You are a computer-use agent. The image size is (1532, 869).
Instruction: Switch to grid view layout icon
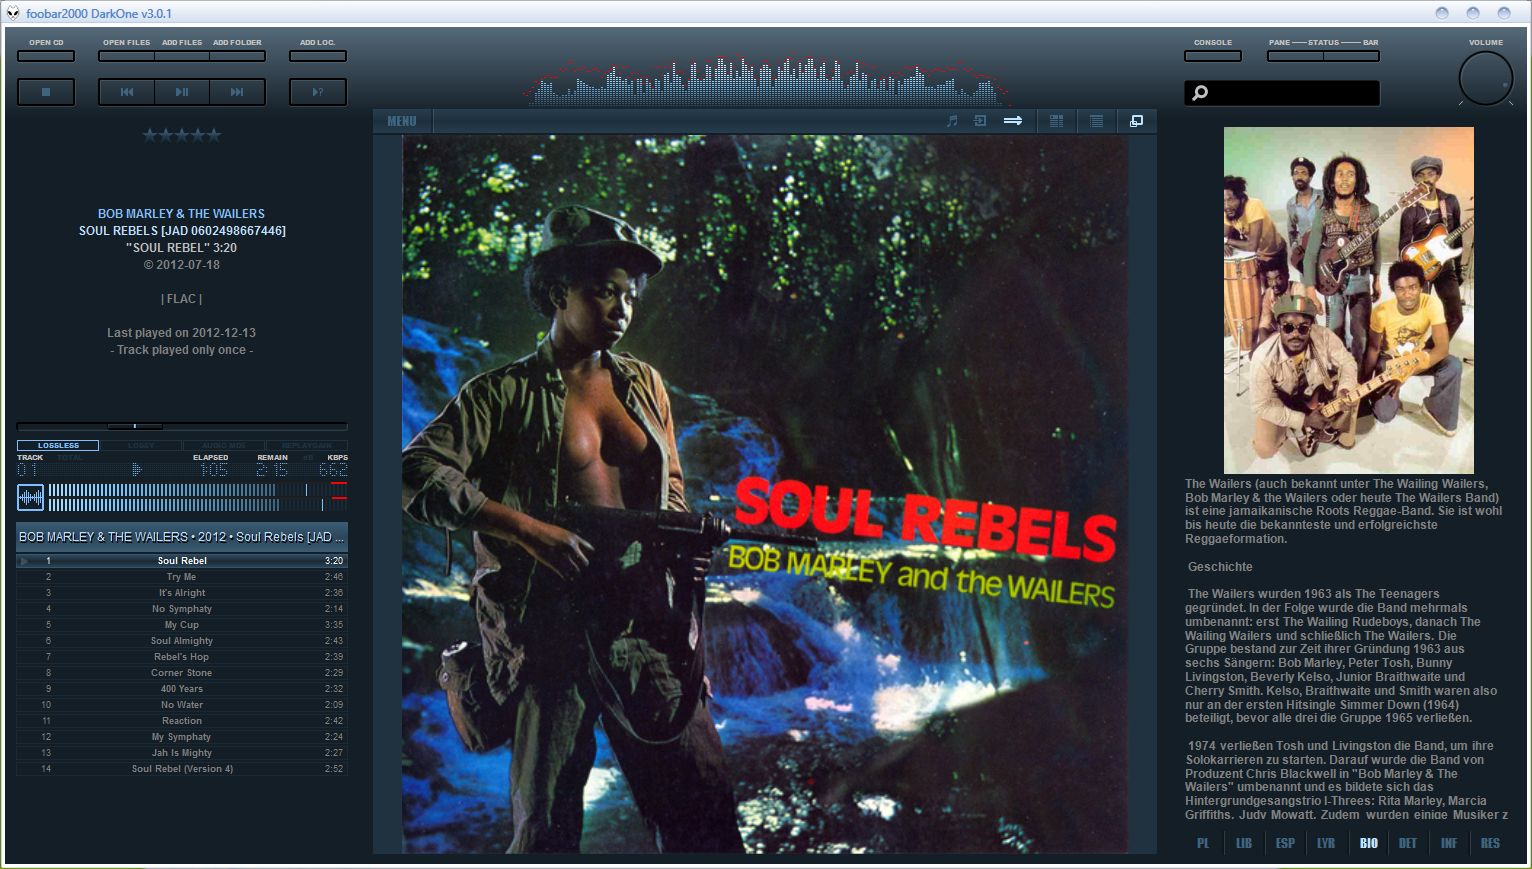click(x=1056, y=121)
